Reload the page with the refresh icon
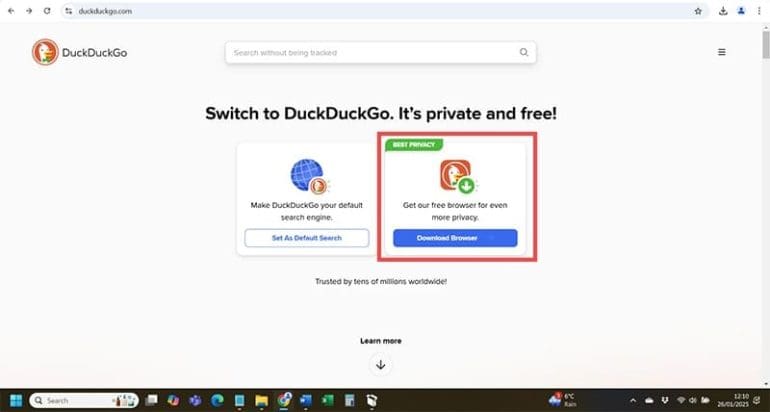 pos(46,10)
